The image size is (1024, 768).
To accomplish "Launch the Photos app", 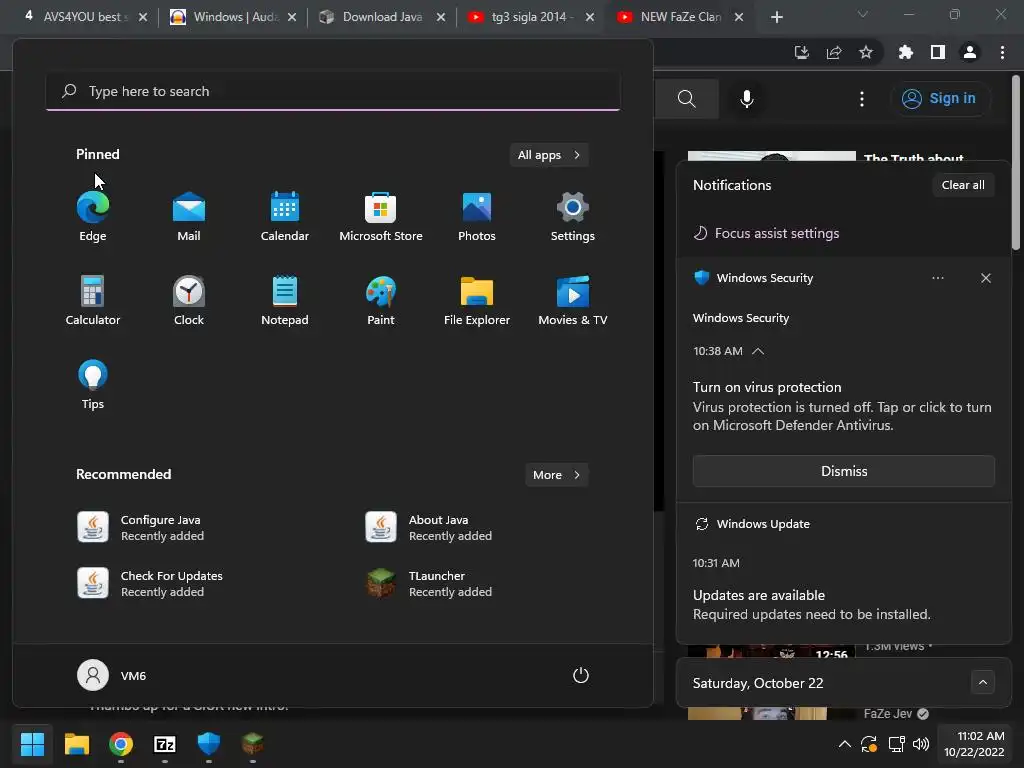I will [x=477, y=217].
